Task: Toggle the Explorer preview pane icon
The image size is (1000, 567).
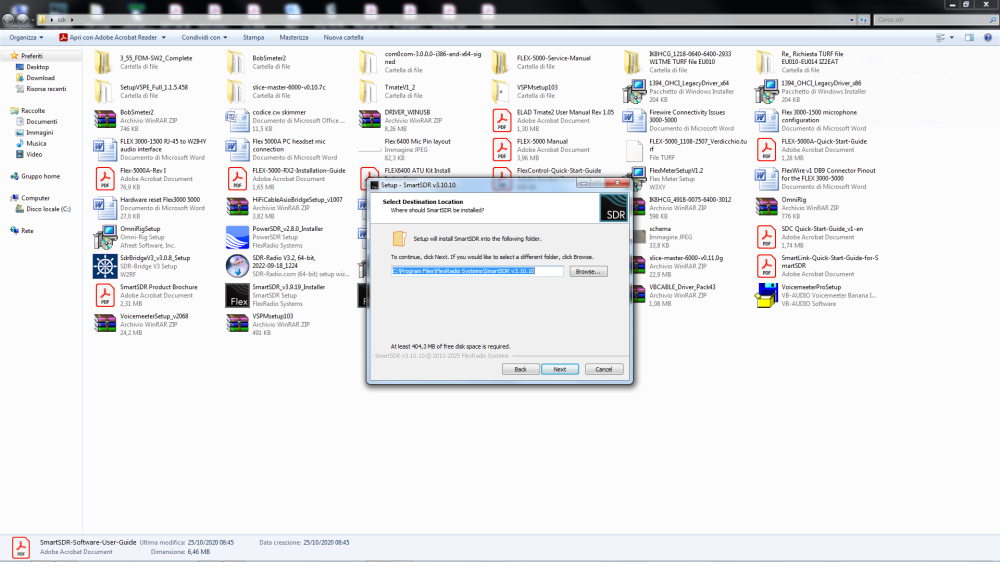Action: (969, 38)
